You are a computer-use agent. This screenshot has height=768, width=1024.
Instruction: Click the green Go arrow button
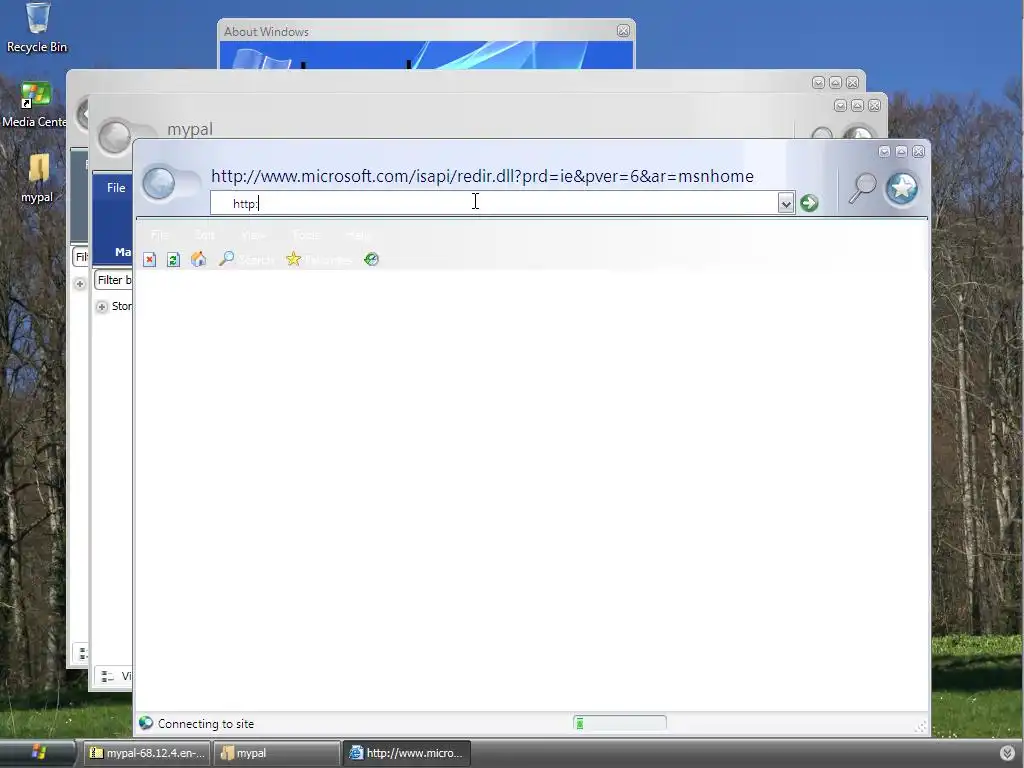(x=809, y=203)
